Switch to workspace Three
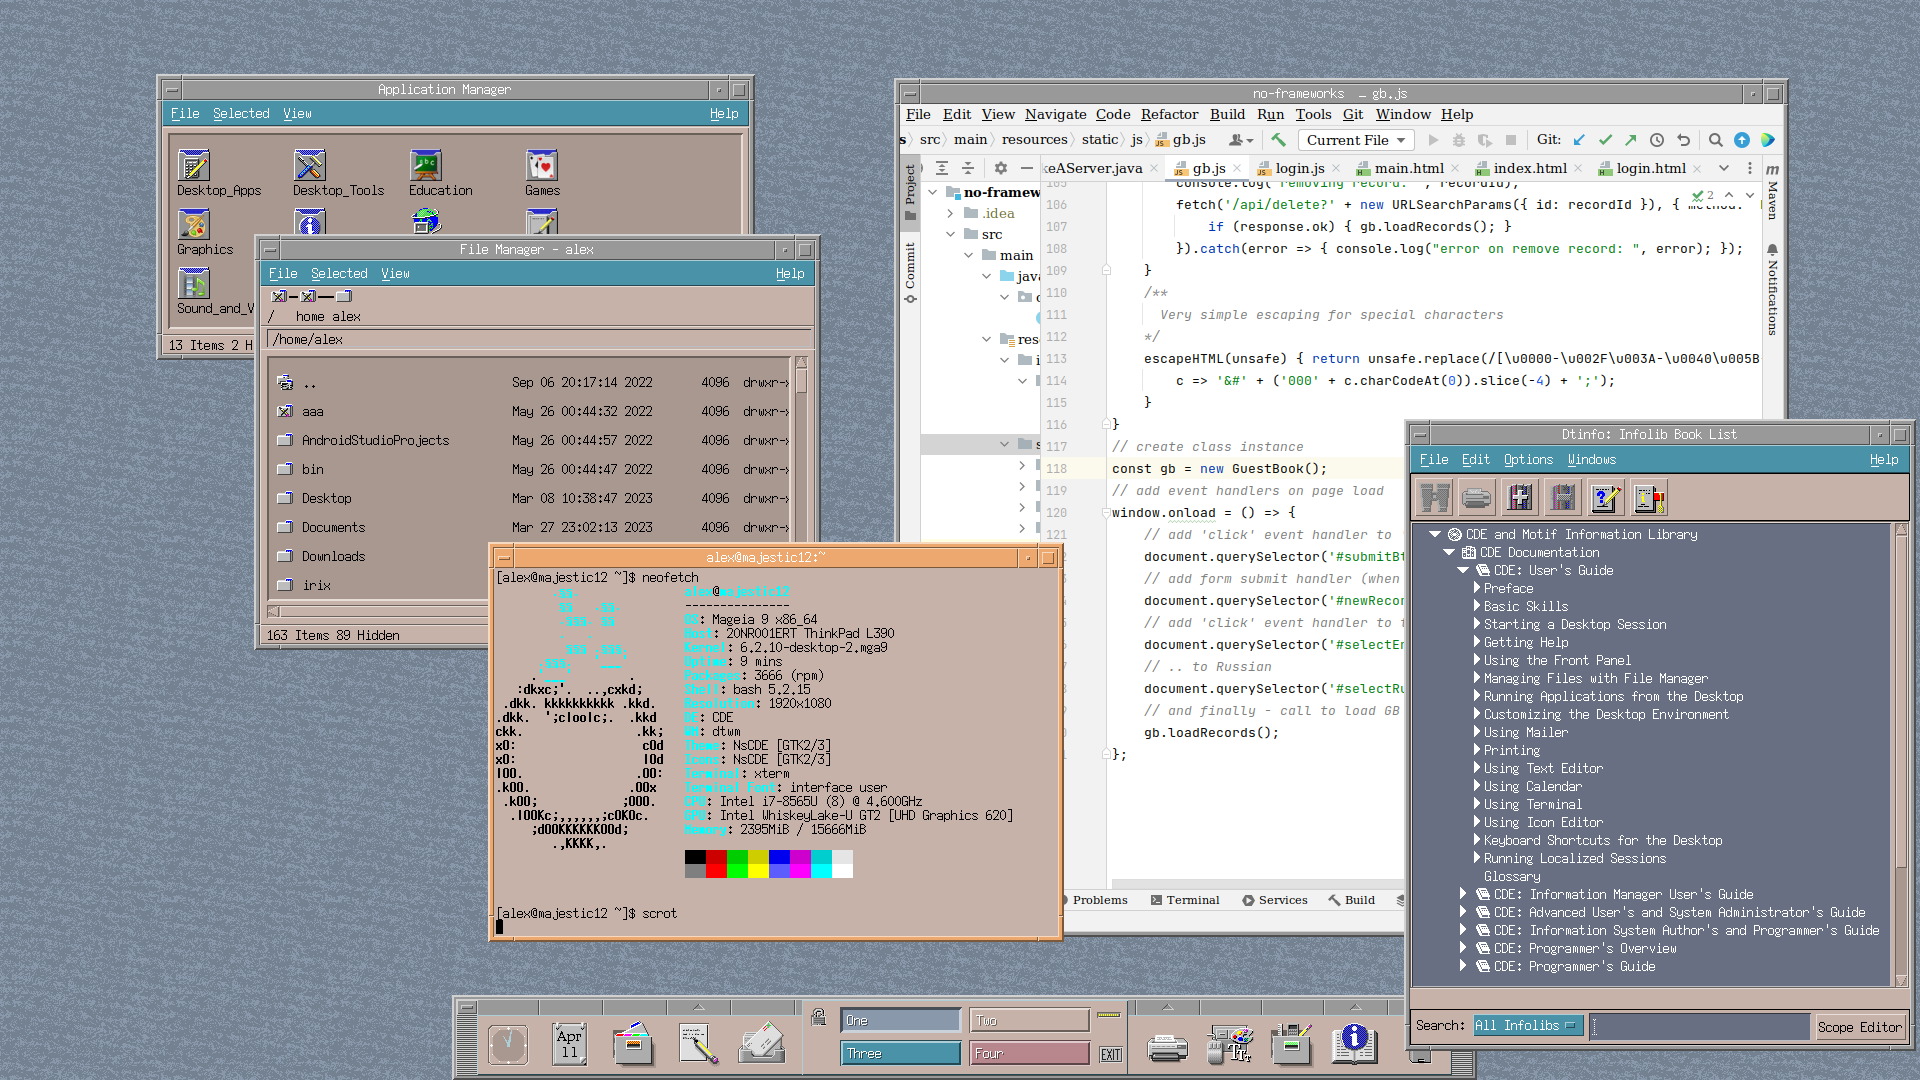 (x=900, y=1053)
